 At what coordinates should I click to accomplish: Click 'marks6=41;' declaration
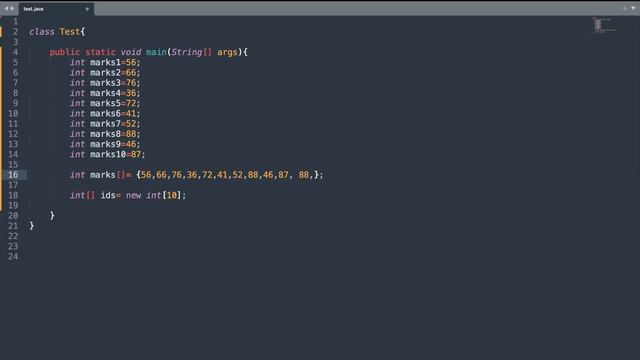click(115, 113)
